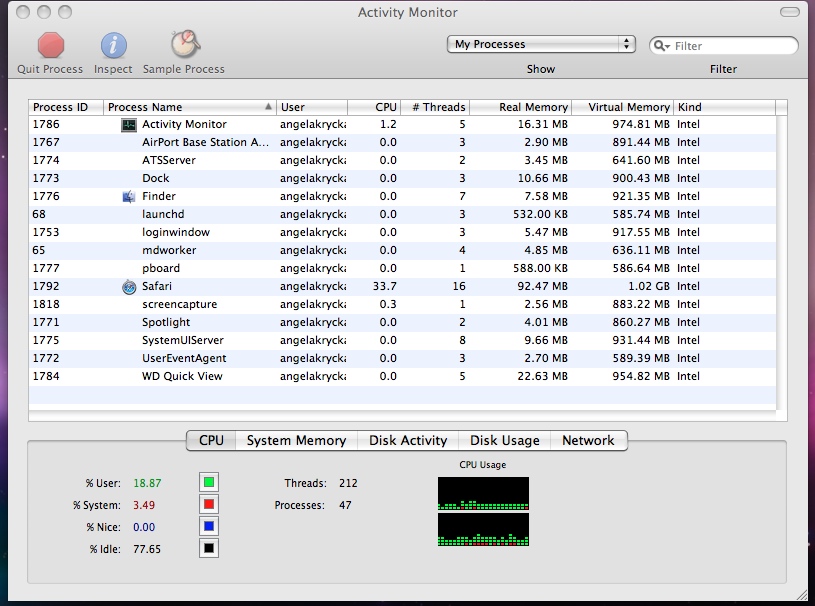Select the Activity Monitor process icon
Screen dimensions: 815x606
coord(128,125)
